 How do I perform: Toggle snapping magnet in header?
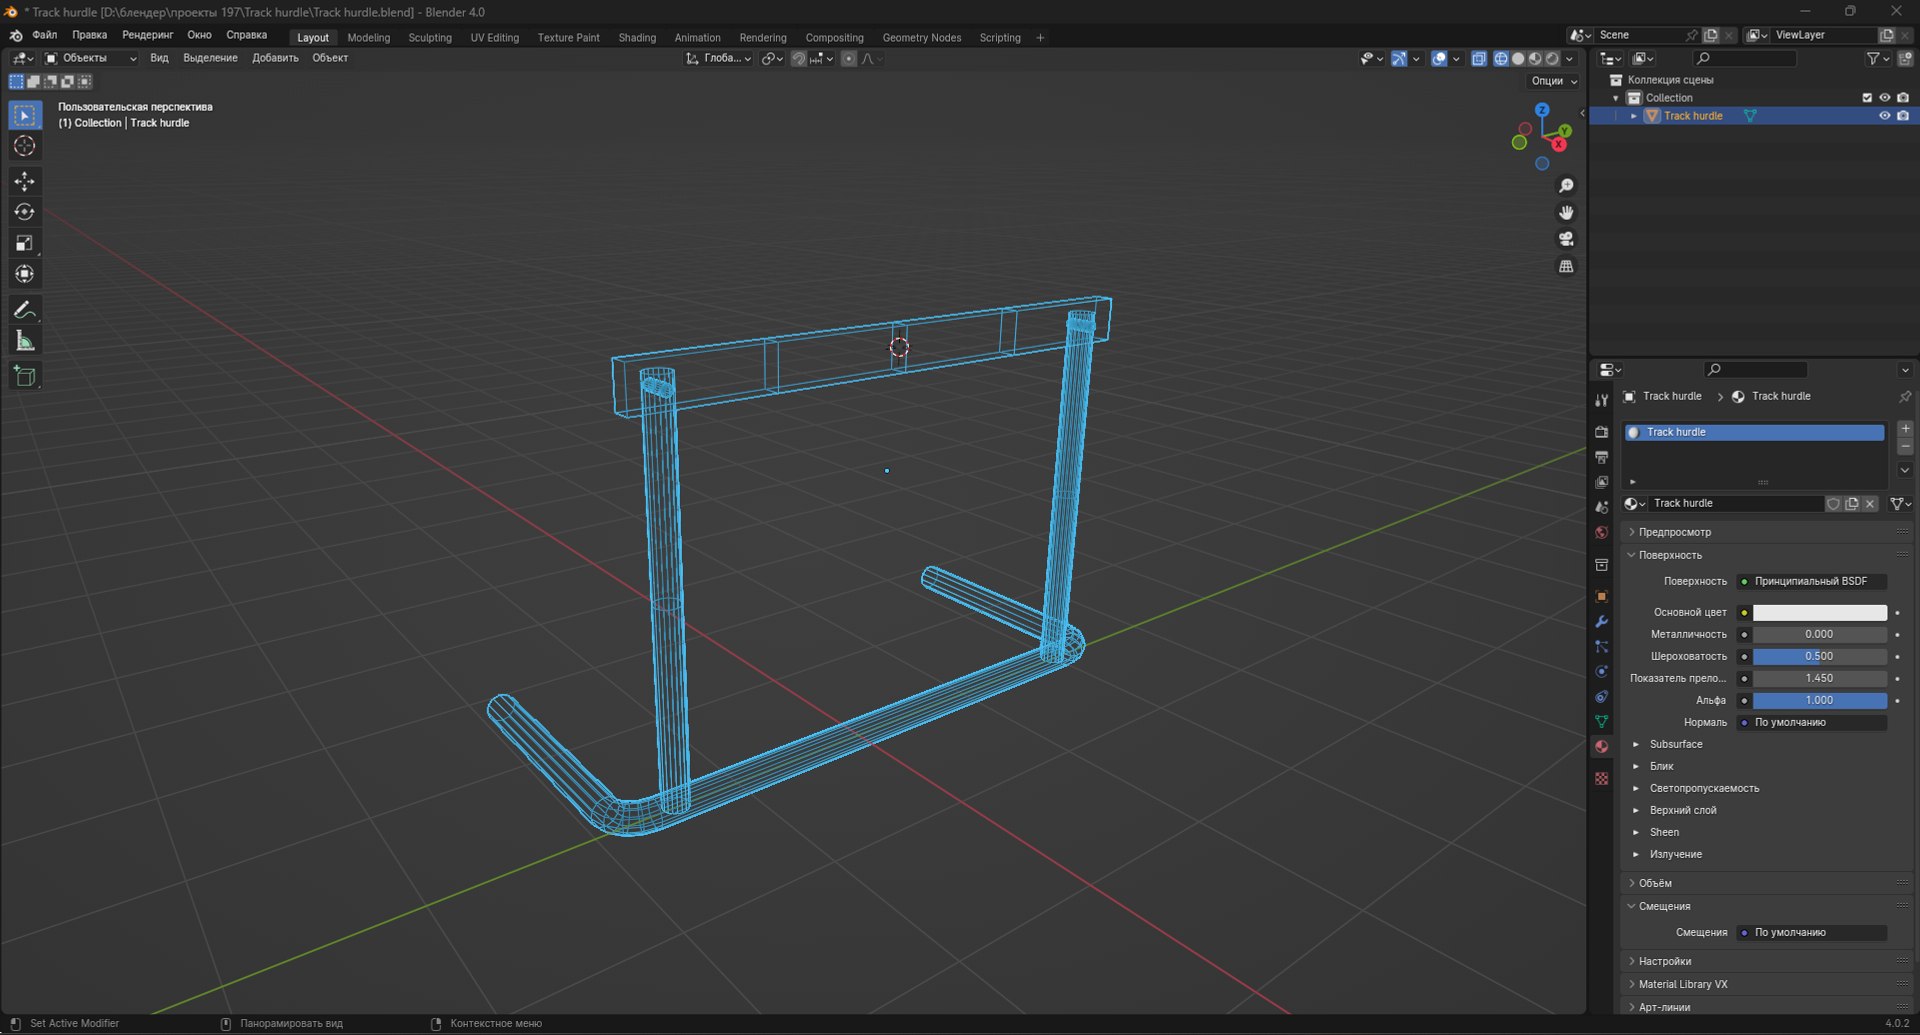[798, 59]
